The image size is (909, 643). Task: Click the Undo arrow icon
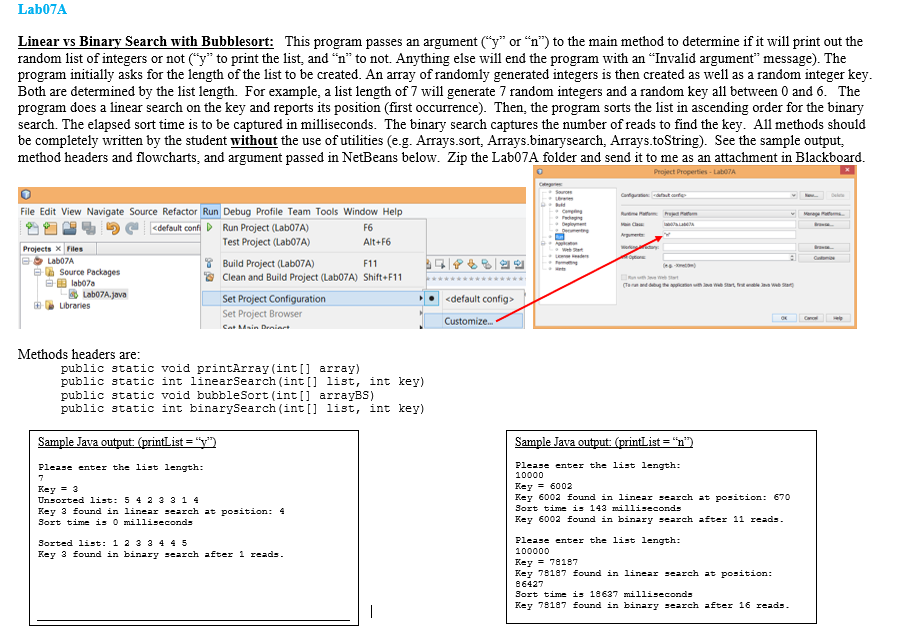click(113, 228)
